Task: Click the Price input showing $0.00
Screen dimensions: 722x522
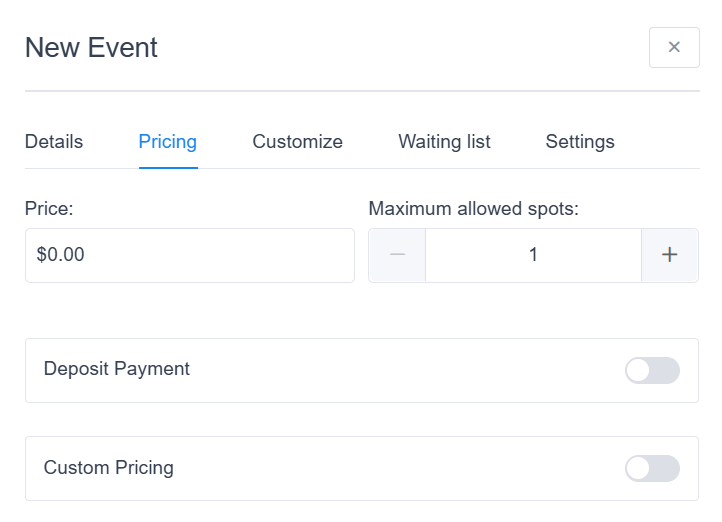Action: (190, 255)
